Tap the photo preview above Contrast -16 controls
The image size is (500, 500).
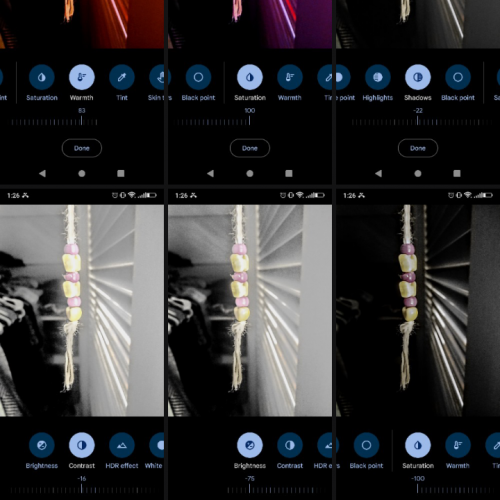[x=82, y=311]
